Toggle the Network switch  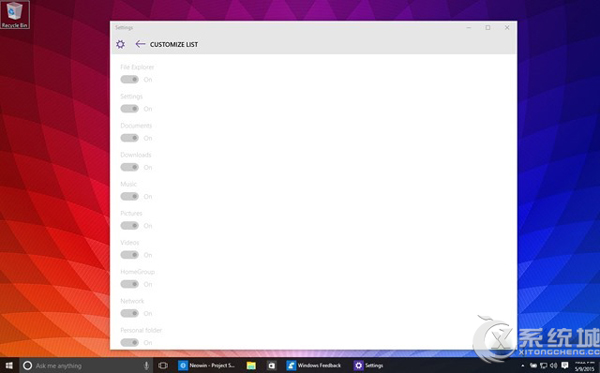point(129,313)
